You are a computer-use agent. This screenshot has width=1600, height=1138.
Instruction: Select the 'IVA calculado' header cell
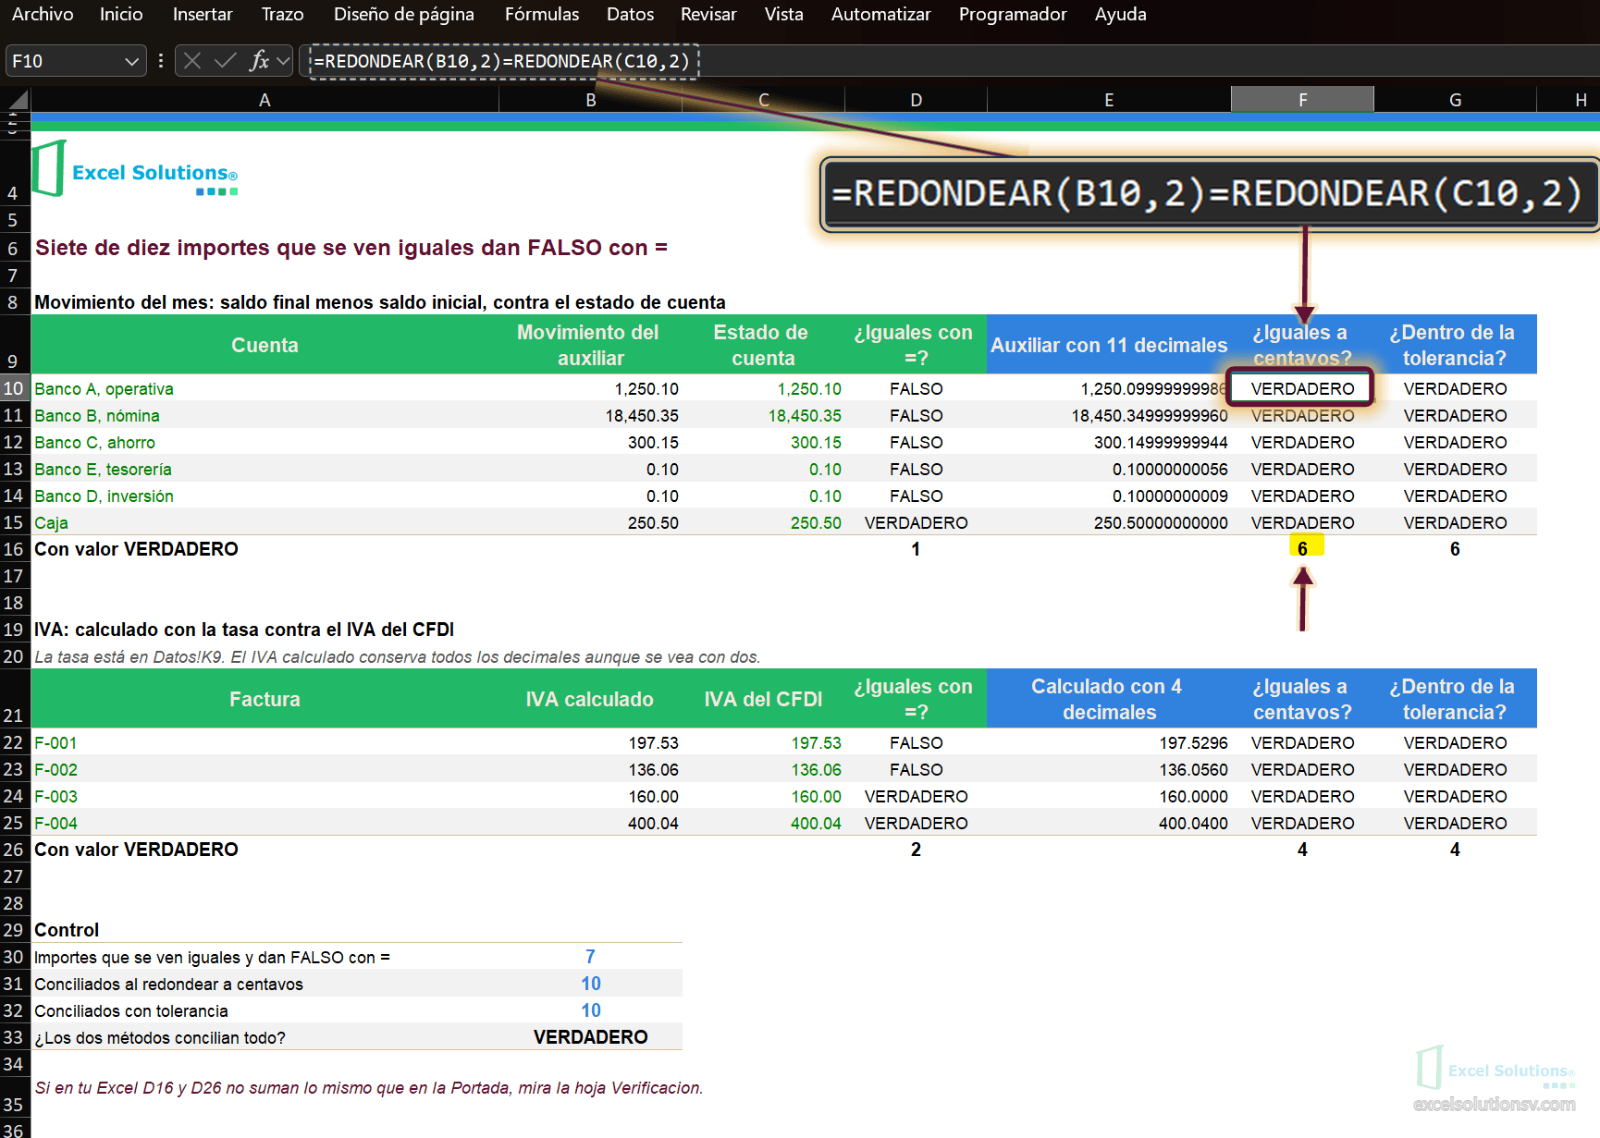pos(590,699)
